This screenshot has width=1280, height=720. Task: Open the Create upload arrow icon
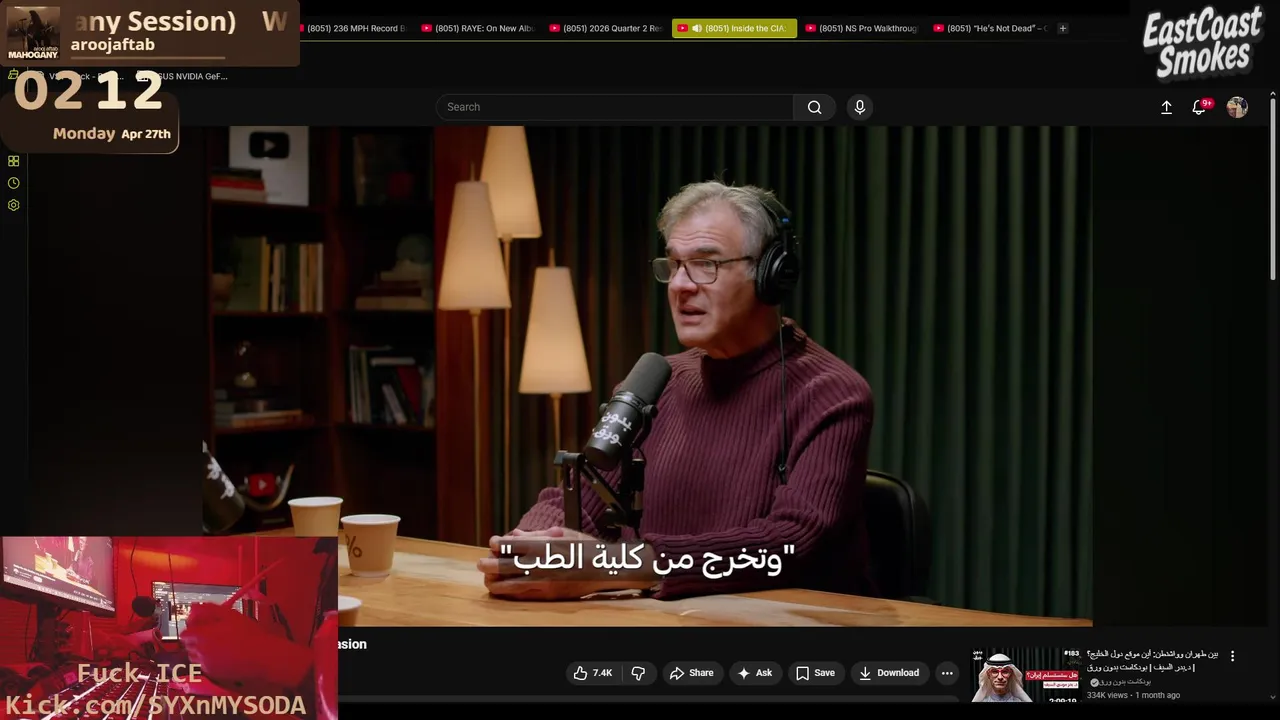pos(1166,107)
